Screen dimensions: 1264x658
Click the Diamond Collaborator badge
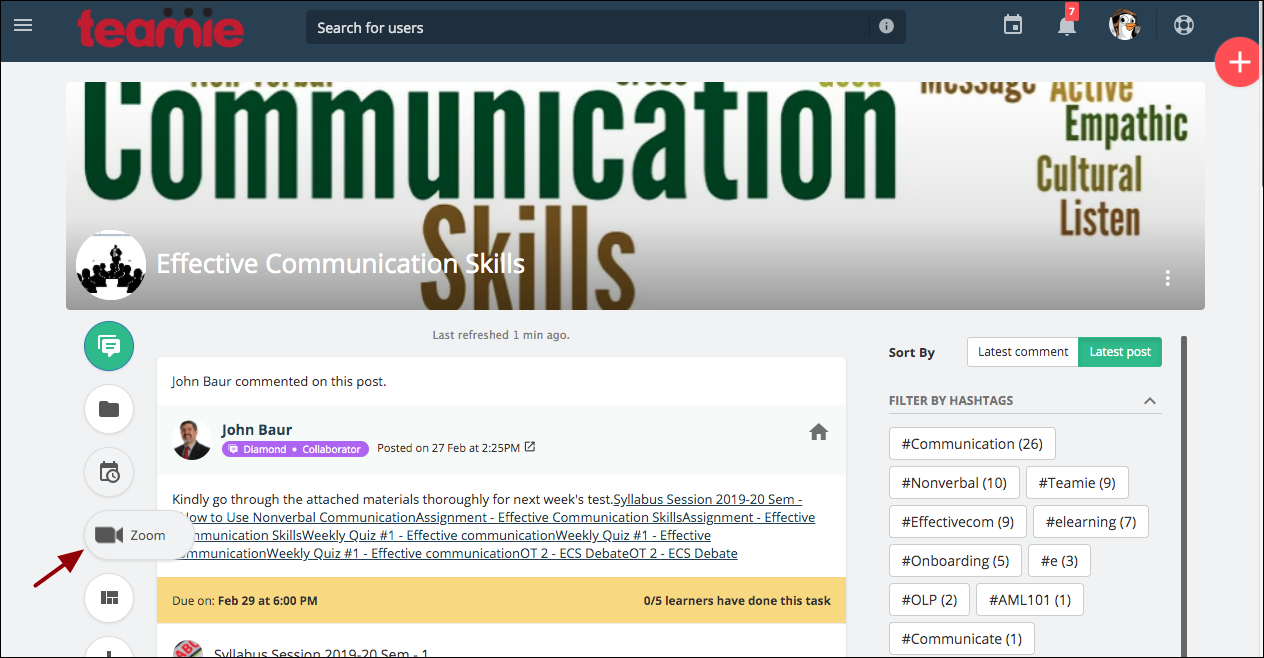point(295,449)
